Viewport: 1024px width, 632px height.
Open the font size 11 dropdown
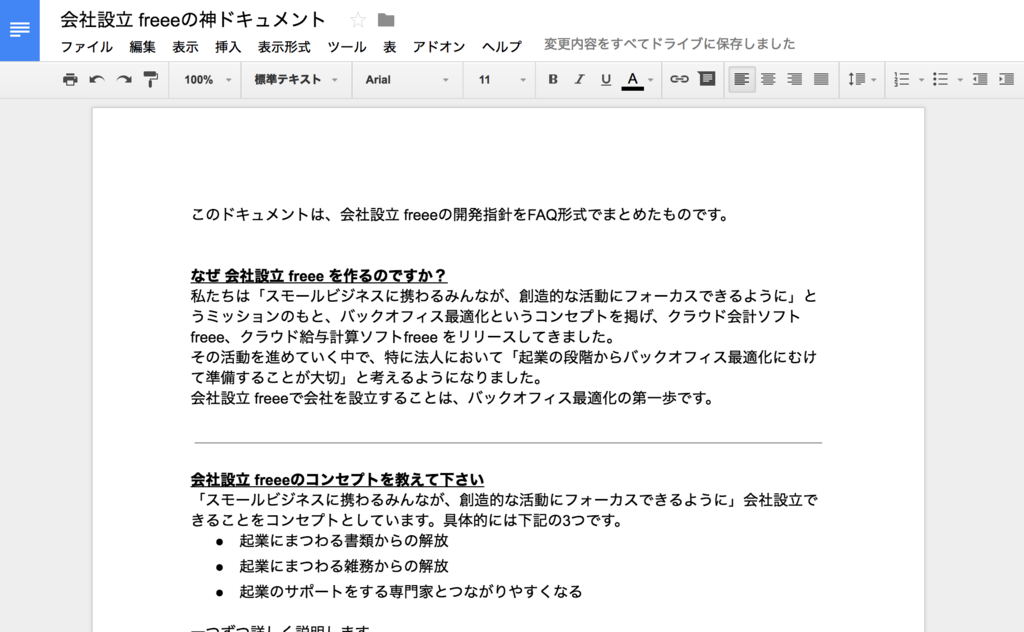tap(501, 80)
